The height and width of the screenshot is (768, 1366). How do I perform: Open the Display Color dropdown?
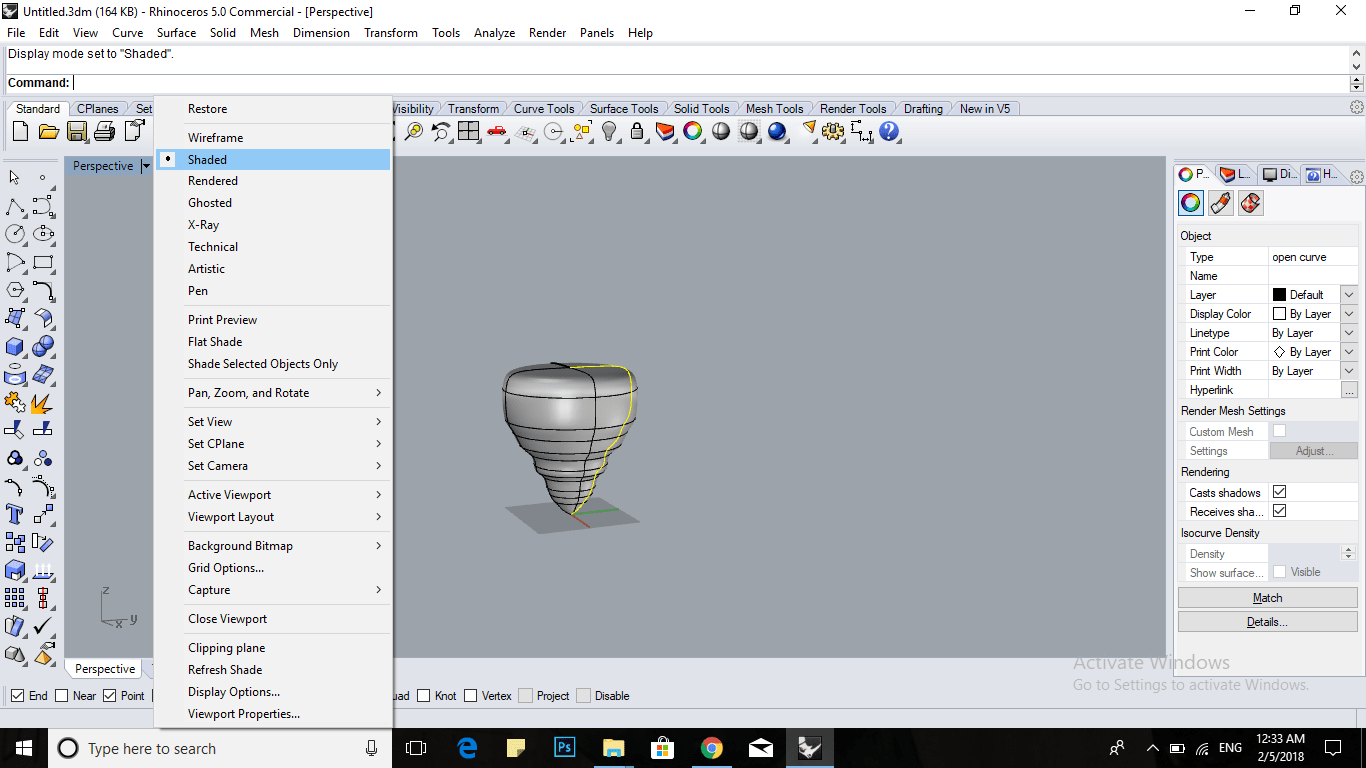[1349, 314]
